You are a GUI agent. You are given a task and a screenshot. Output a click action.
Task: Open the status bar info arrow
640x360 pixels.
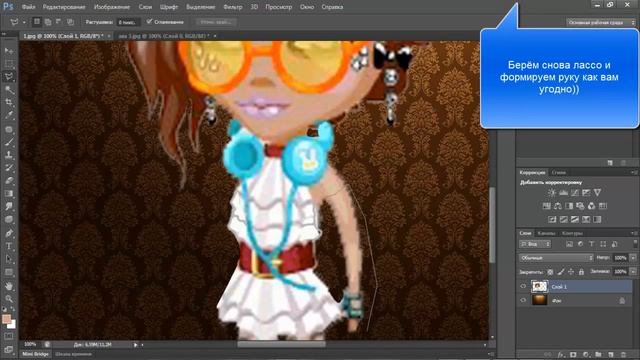pyautogui.click(x=136, y=345)
